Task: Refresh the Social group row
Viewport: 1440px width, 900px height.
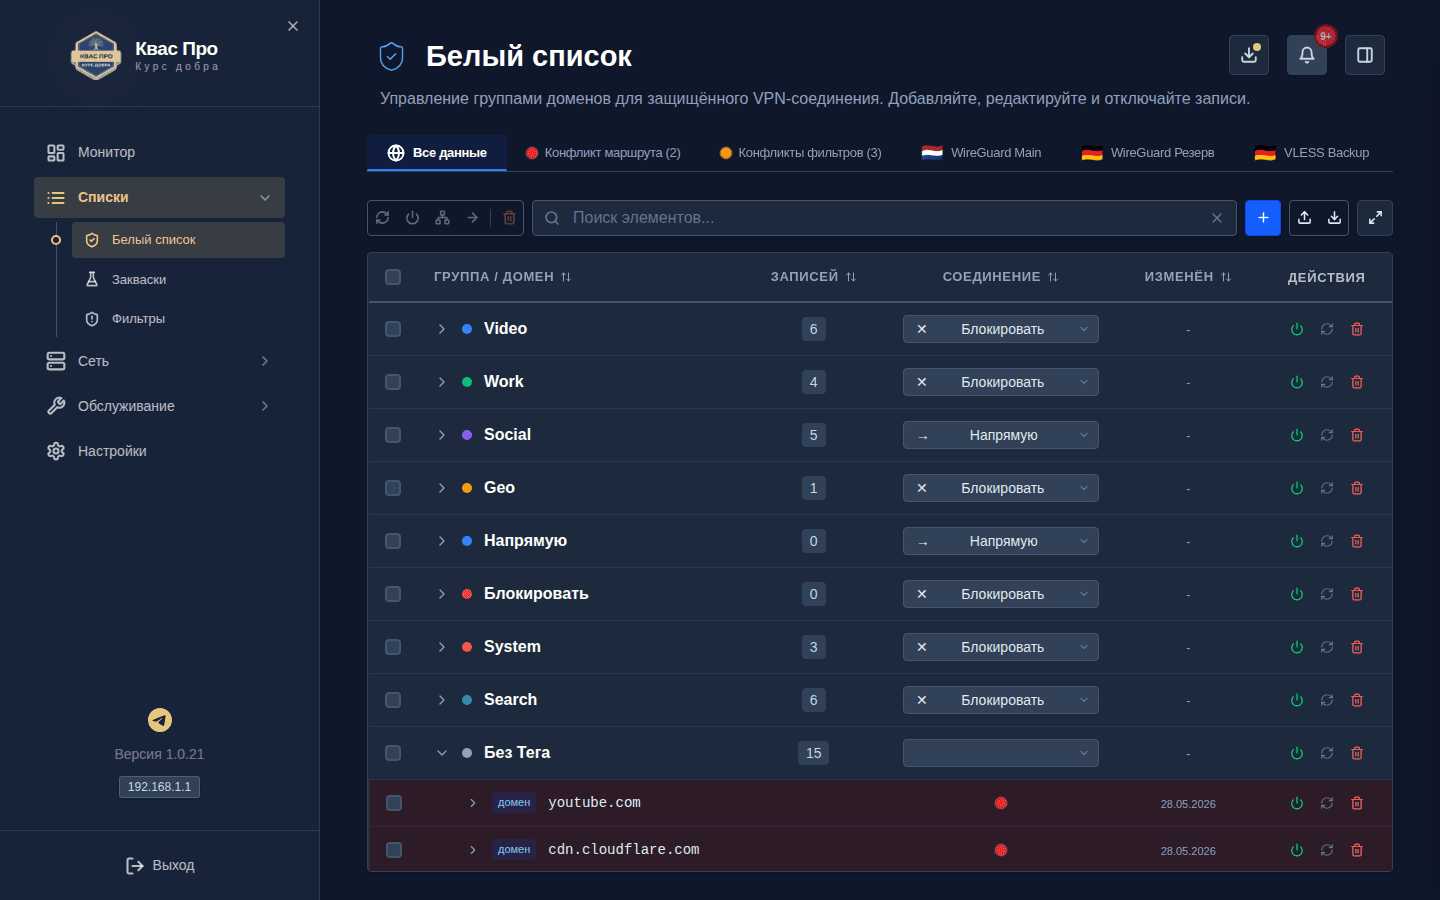Action: coord(1327,435)
